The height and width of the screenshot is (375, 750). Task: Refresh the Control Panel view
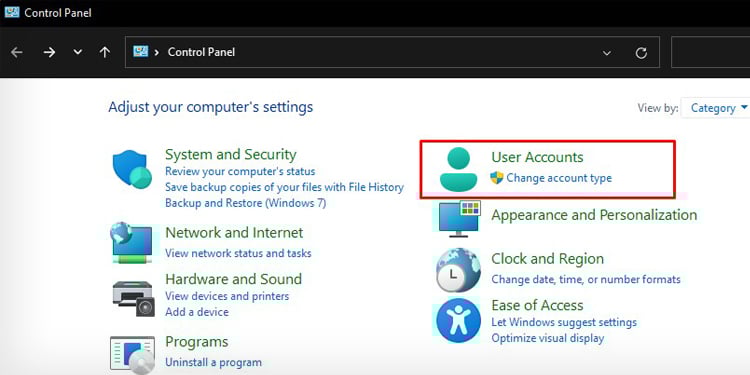[641, 53]
